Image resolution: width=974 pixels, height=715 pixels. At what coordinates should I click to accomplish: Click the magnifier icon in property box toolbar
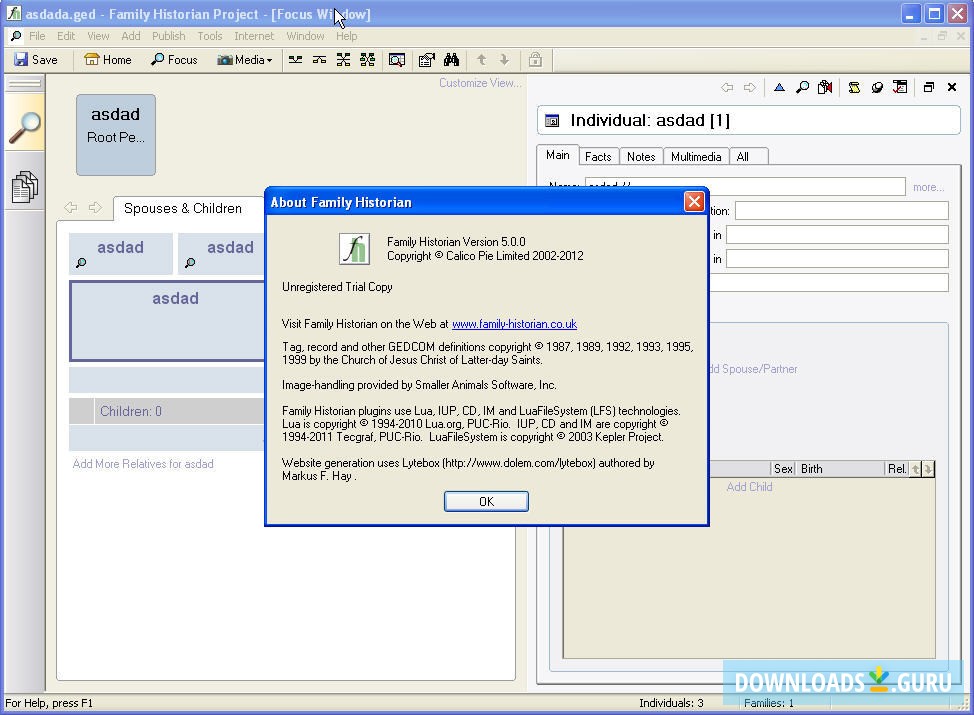coord(803,88)
